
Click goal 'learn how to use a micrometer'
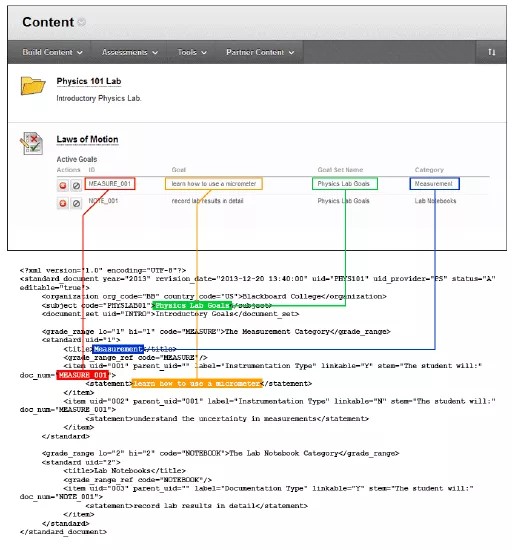pos(214,183)
